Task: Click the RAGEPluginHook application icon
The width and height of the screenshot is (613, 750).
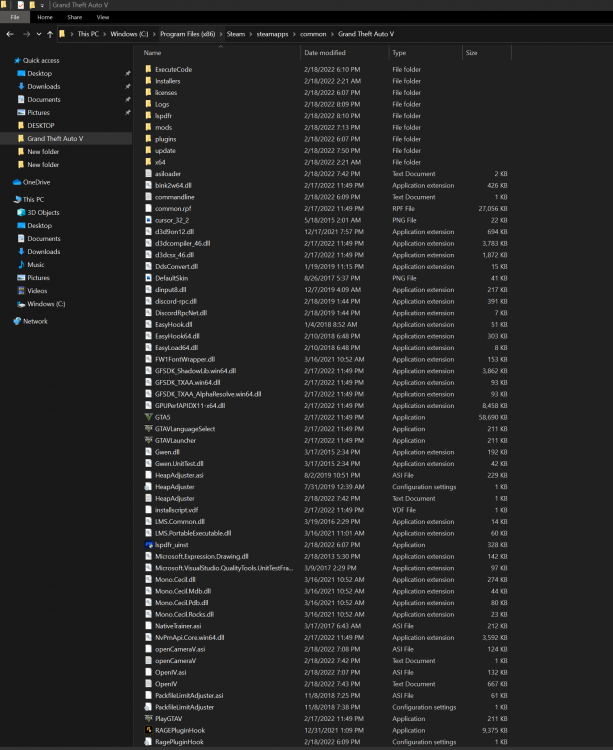Action: 149,730
